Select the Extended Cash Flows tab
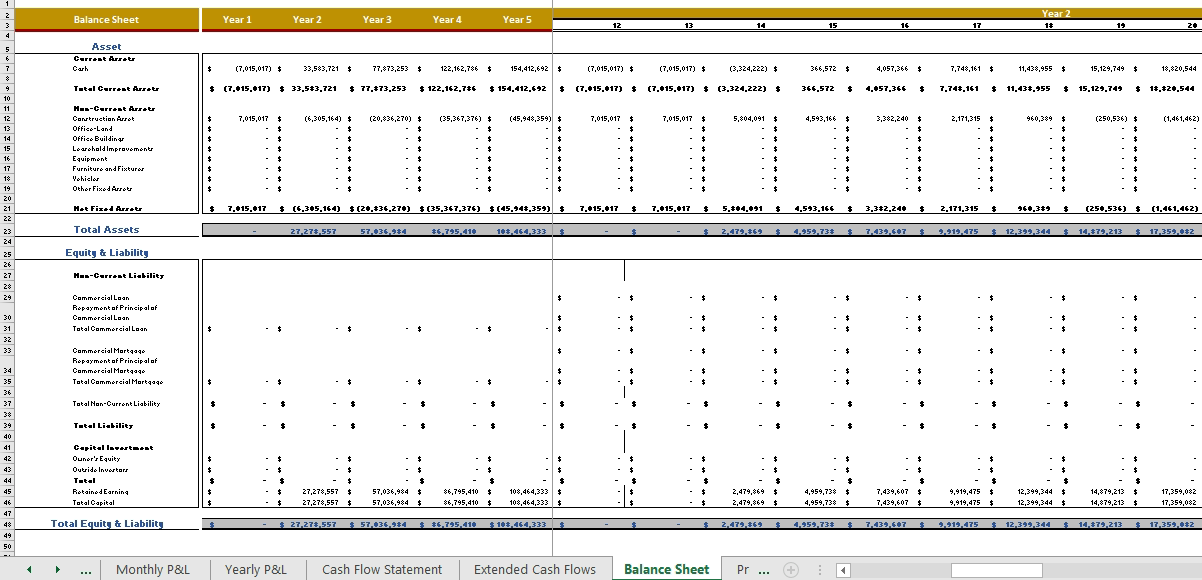The height and width of the screenshot is (580, 1202). (534, 570)
